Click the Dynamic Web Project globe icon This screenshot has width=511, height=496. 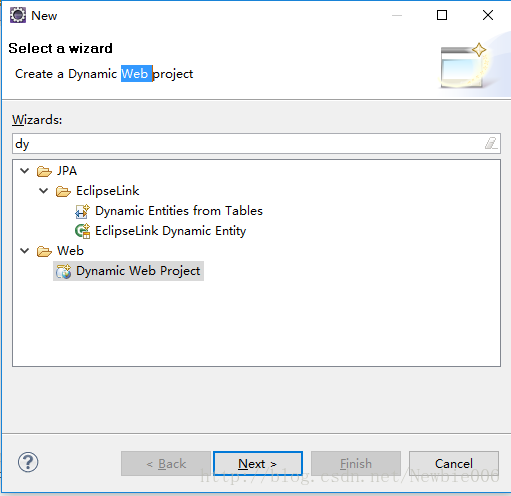click(x=63, y=271)
